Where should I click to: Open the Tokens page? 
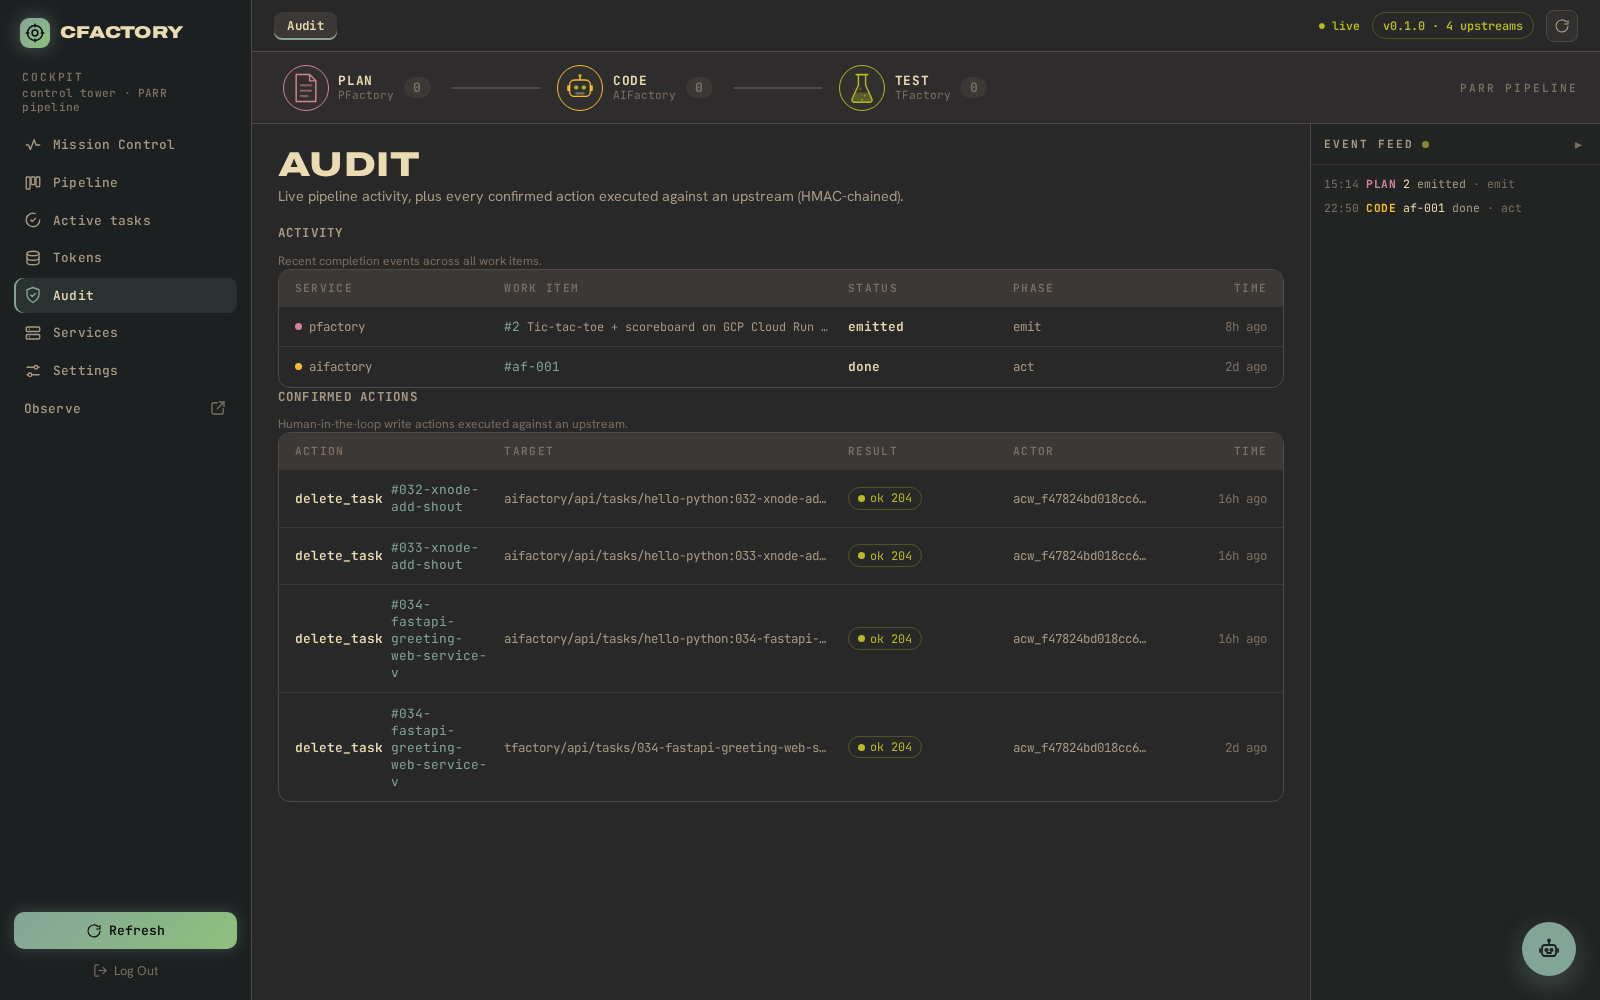(126, 258)
